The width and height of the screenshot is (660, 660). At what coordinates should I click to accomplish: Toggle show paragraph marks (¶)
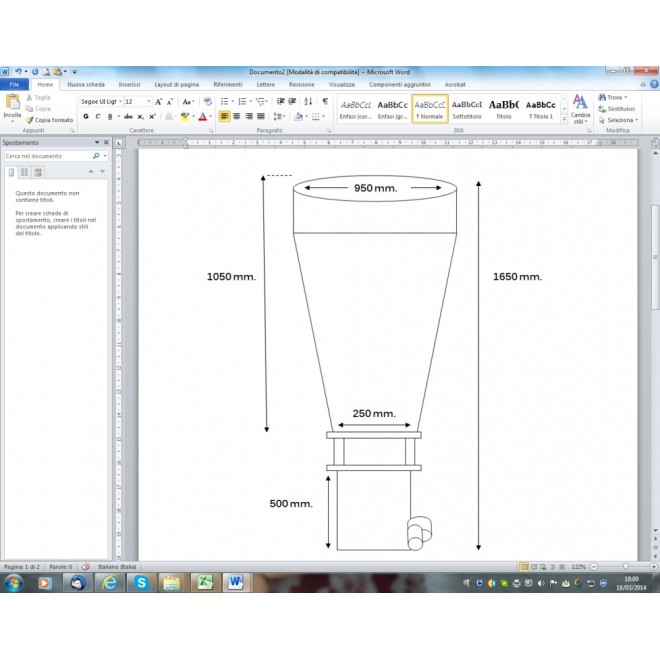coord(325,101)
